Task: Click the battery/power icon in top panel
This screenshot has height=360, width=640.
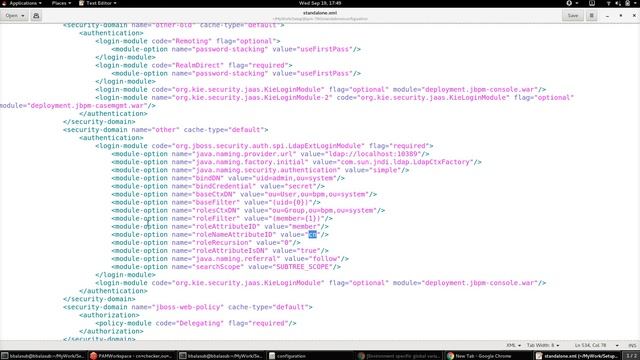Action: pyautogui.click(x=628, y=3)
